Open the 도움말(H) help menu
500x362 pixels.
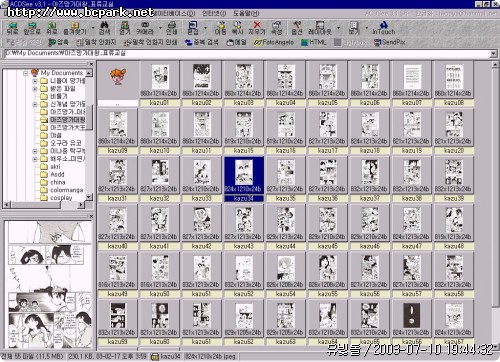point(246,13)
